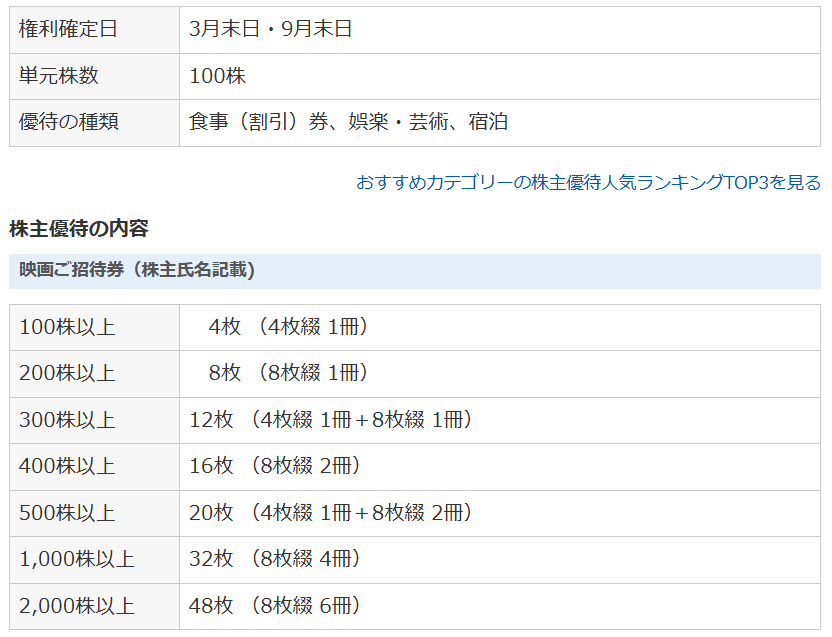Click the 株主優待の内容 heading
Image resolution: width=832 pixels, height=637 pixels.
tap(79, 229)
